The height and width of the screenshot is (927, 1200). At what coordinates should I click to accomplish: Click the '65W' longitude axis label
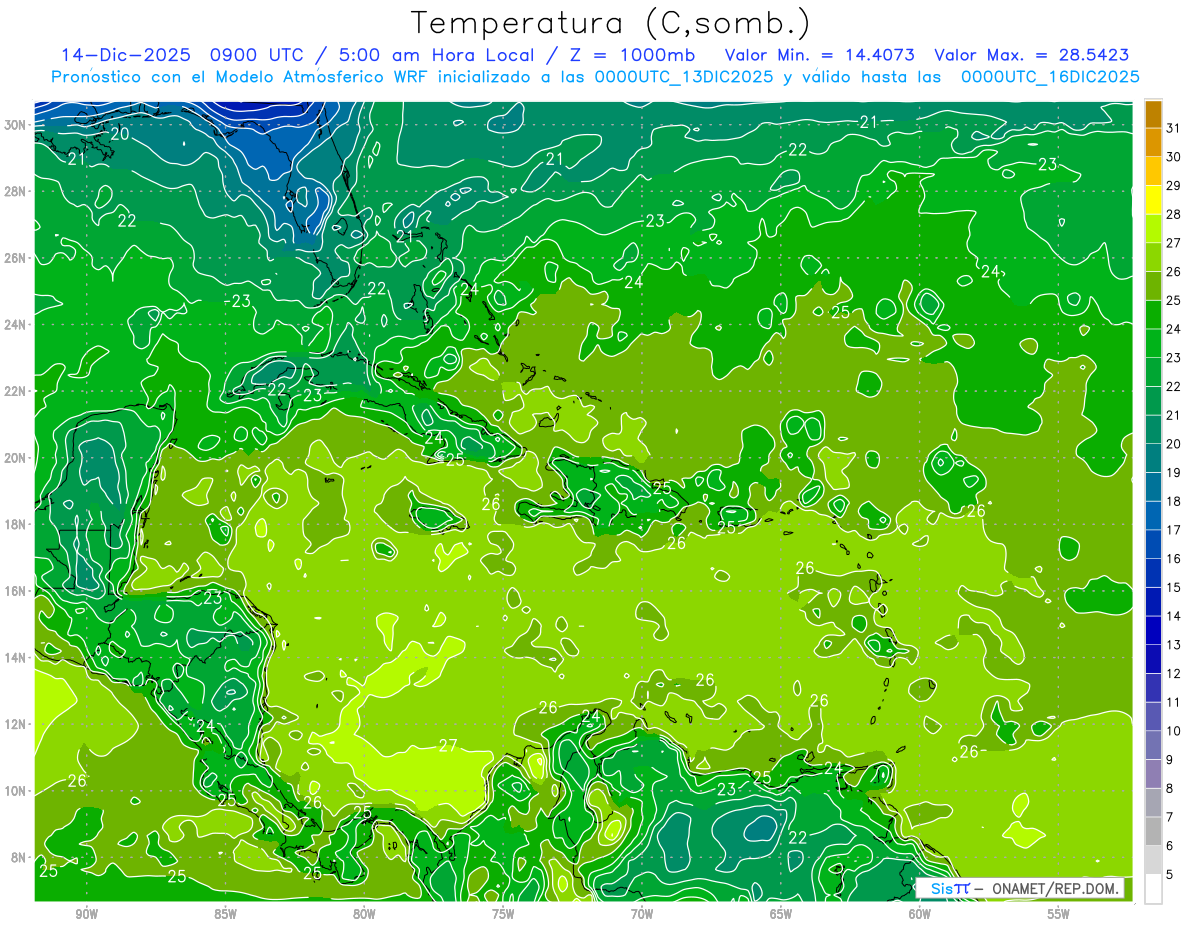781,913
